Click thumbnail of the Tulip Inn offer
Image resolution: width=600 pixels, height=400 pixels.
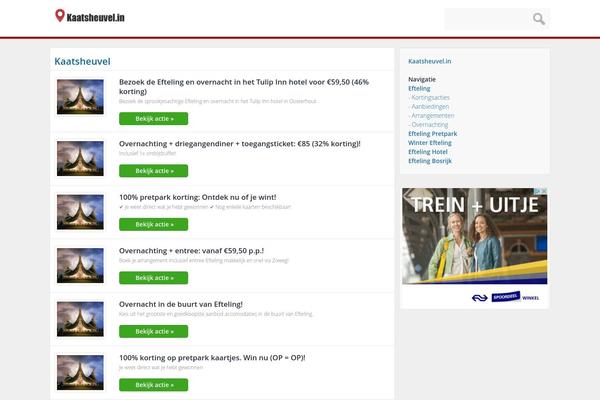tap(80, 97)
